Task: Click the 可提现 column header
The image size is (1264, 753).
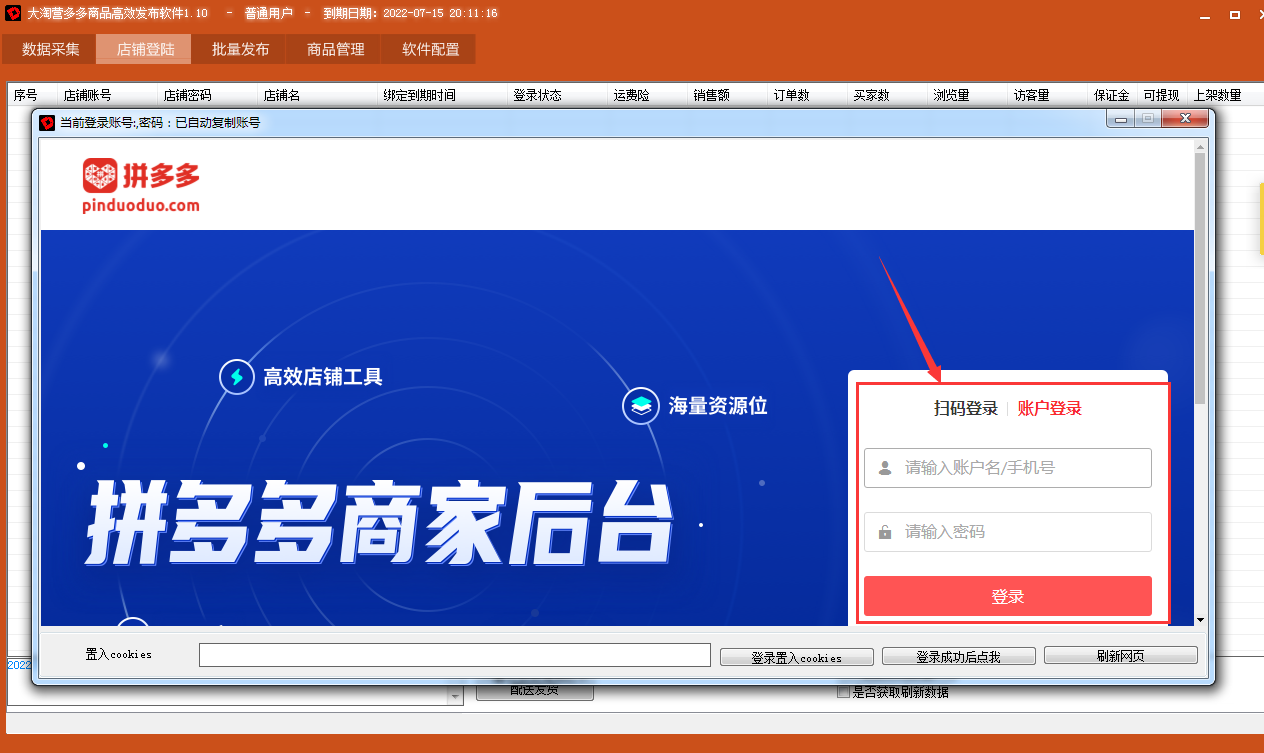Action: click(x=1162, y=95)
